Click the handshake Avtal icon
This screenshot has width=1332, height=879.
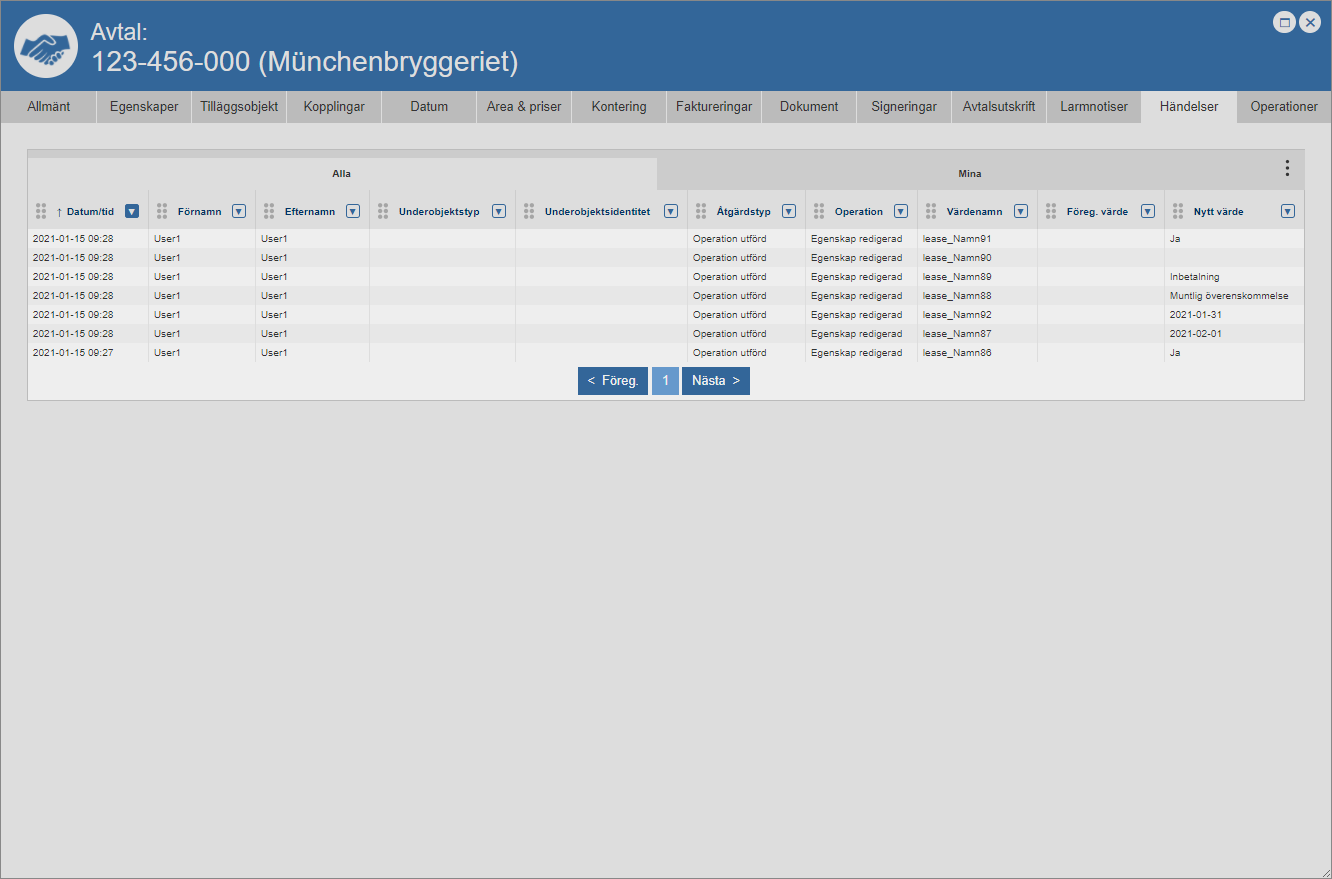46,46
